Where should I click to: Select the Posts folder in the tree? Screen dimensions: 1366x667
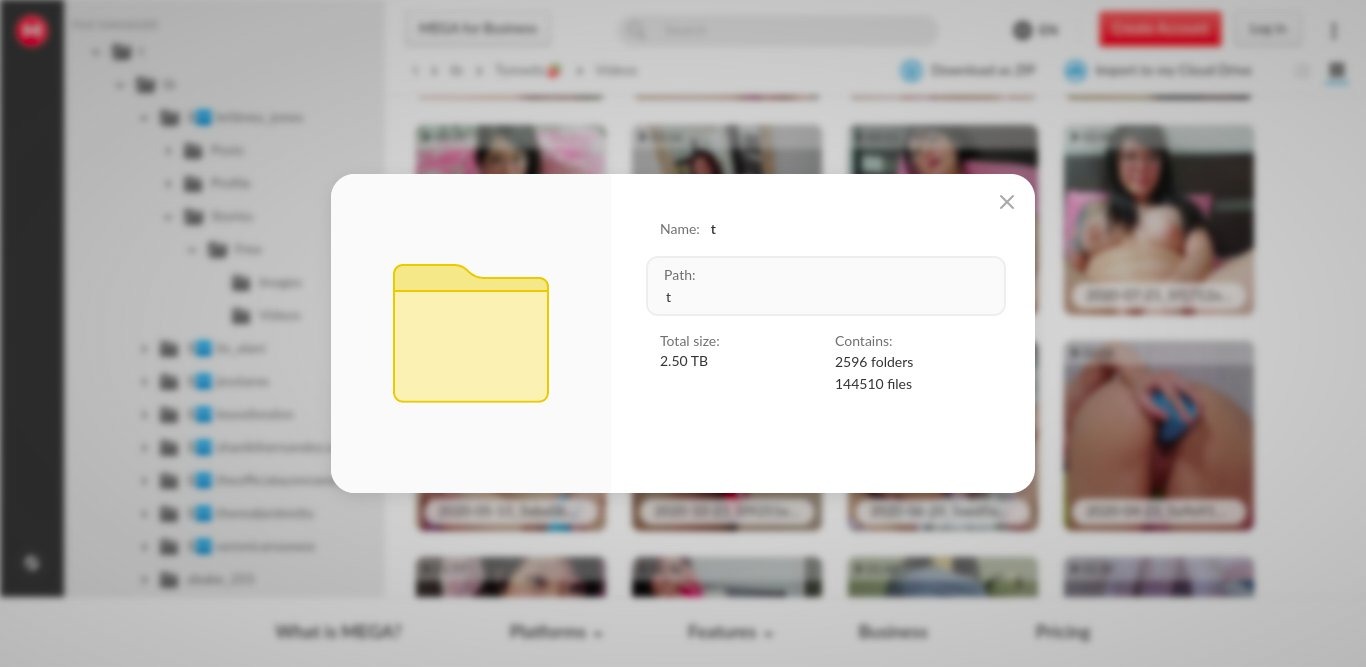click(x=214, y=150)
